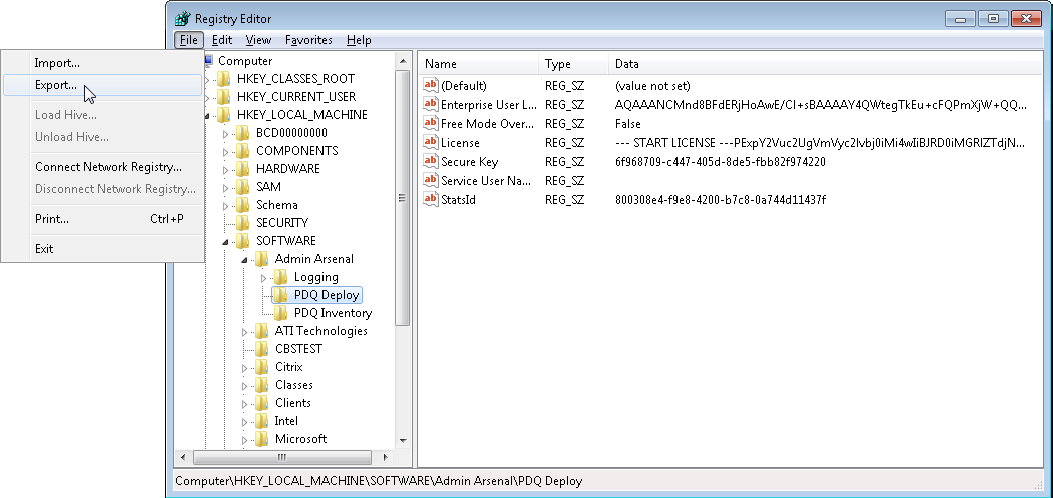This screenshot has height=498, width=1053.
Task: Click the Enterprise User value icon
Action: [x=431, y=105]
